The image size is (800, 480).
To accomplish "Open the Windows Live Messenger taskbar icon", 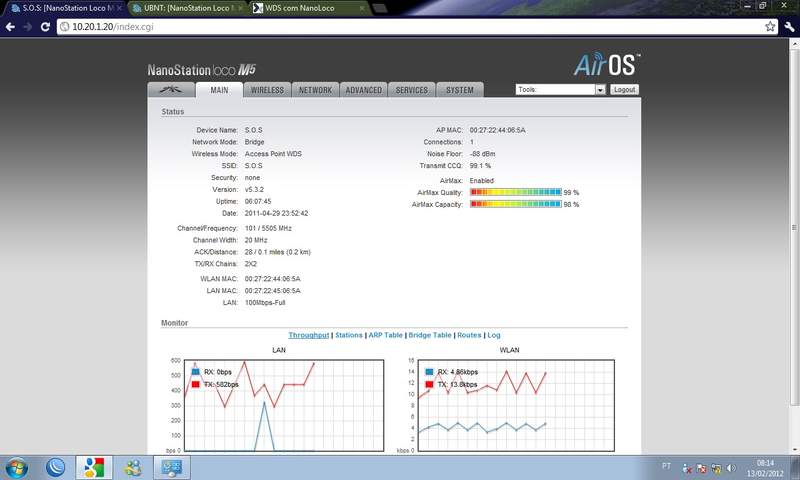I will [133, 467].
